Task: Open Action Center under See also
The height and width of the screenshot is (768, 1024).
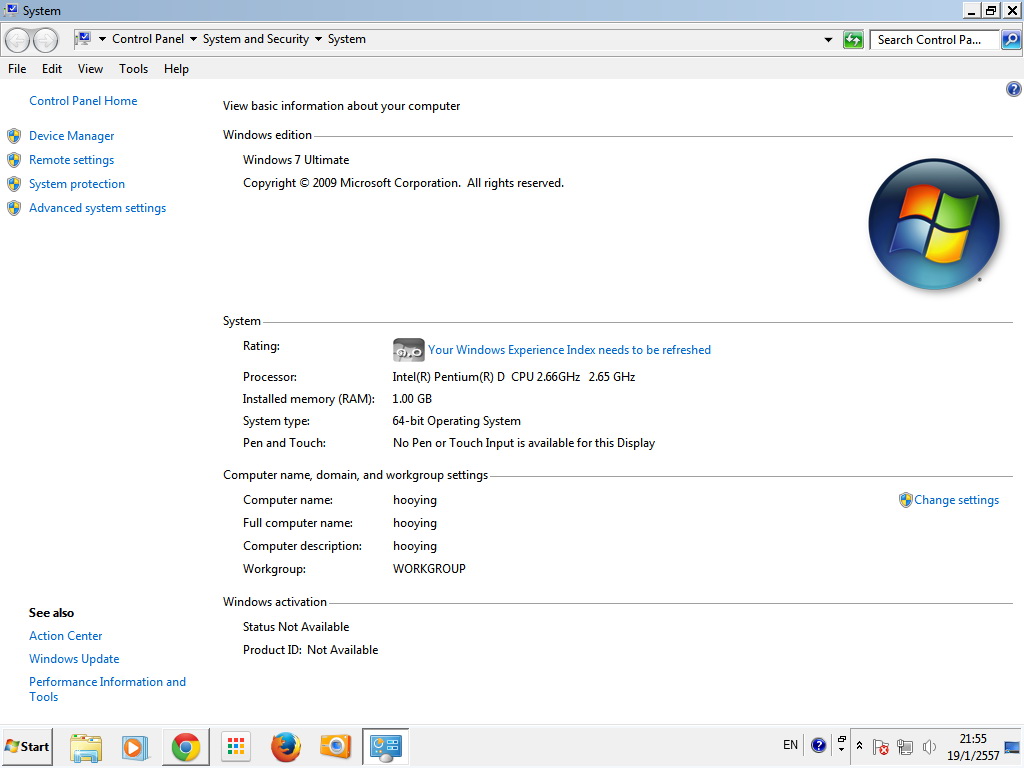Action: (65, 636)
